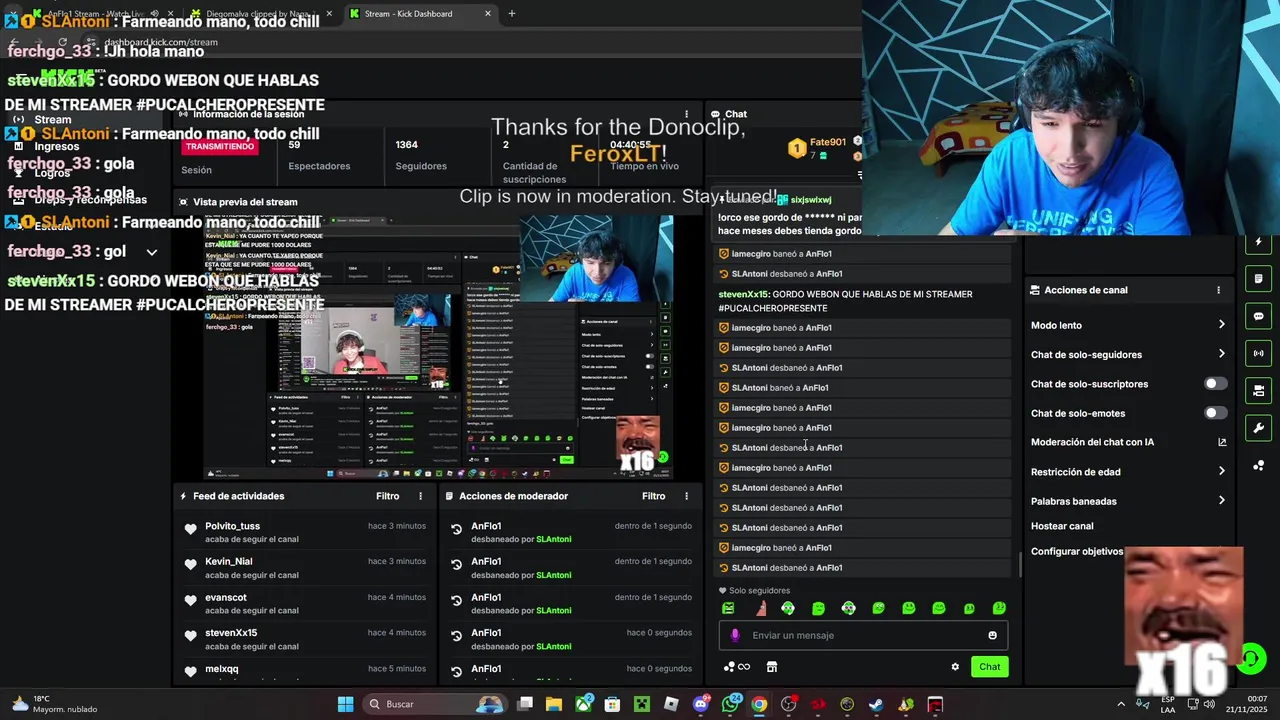Open Stream in the sidebar menu
This screenshot has width=1280, height=720.
(x=52, y=120)
